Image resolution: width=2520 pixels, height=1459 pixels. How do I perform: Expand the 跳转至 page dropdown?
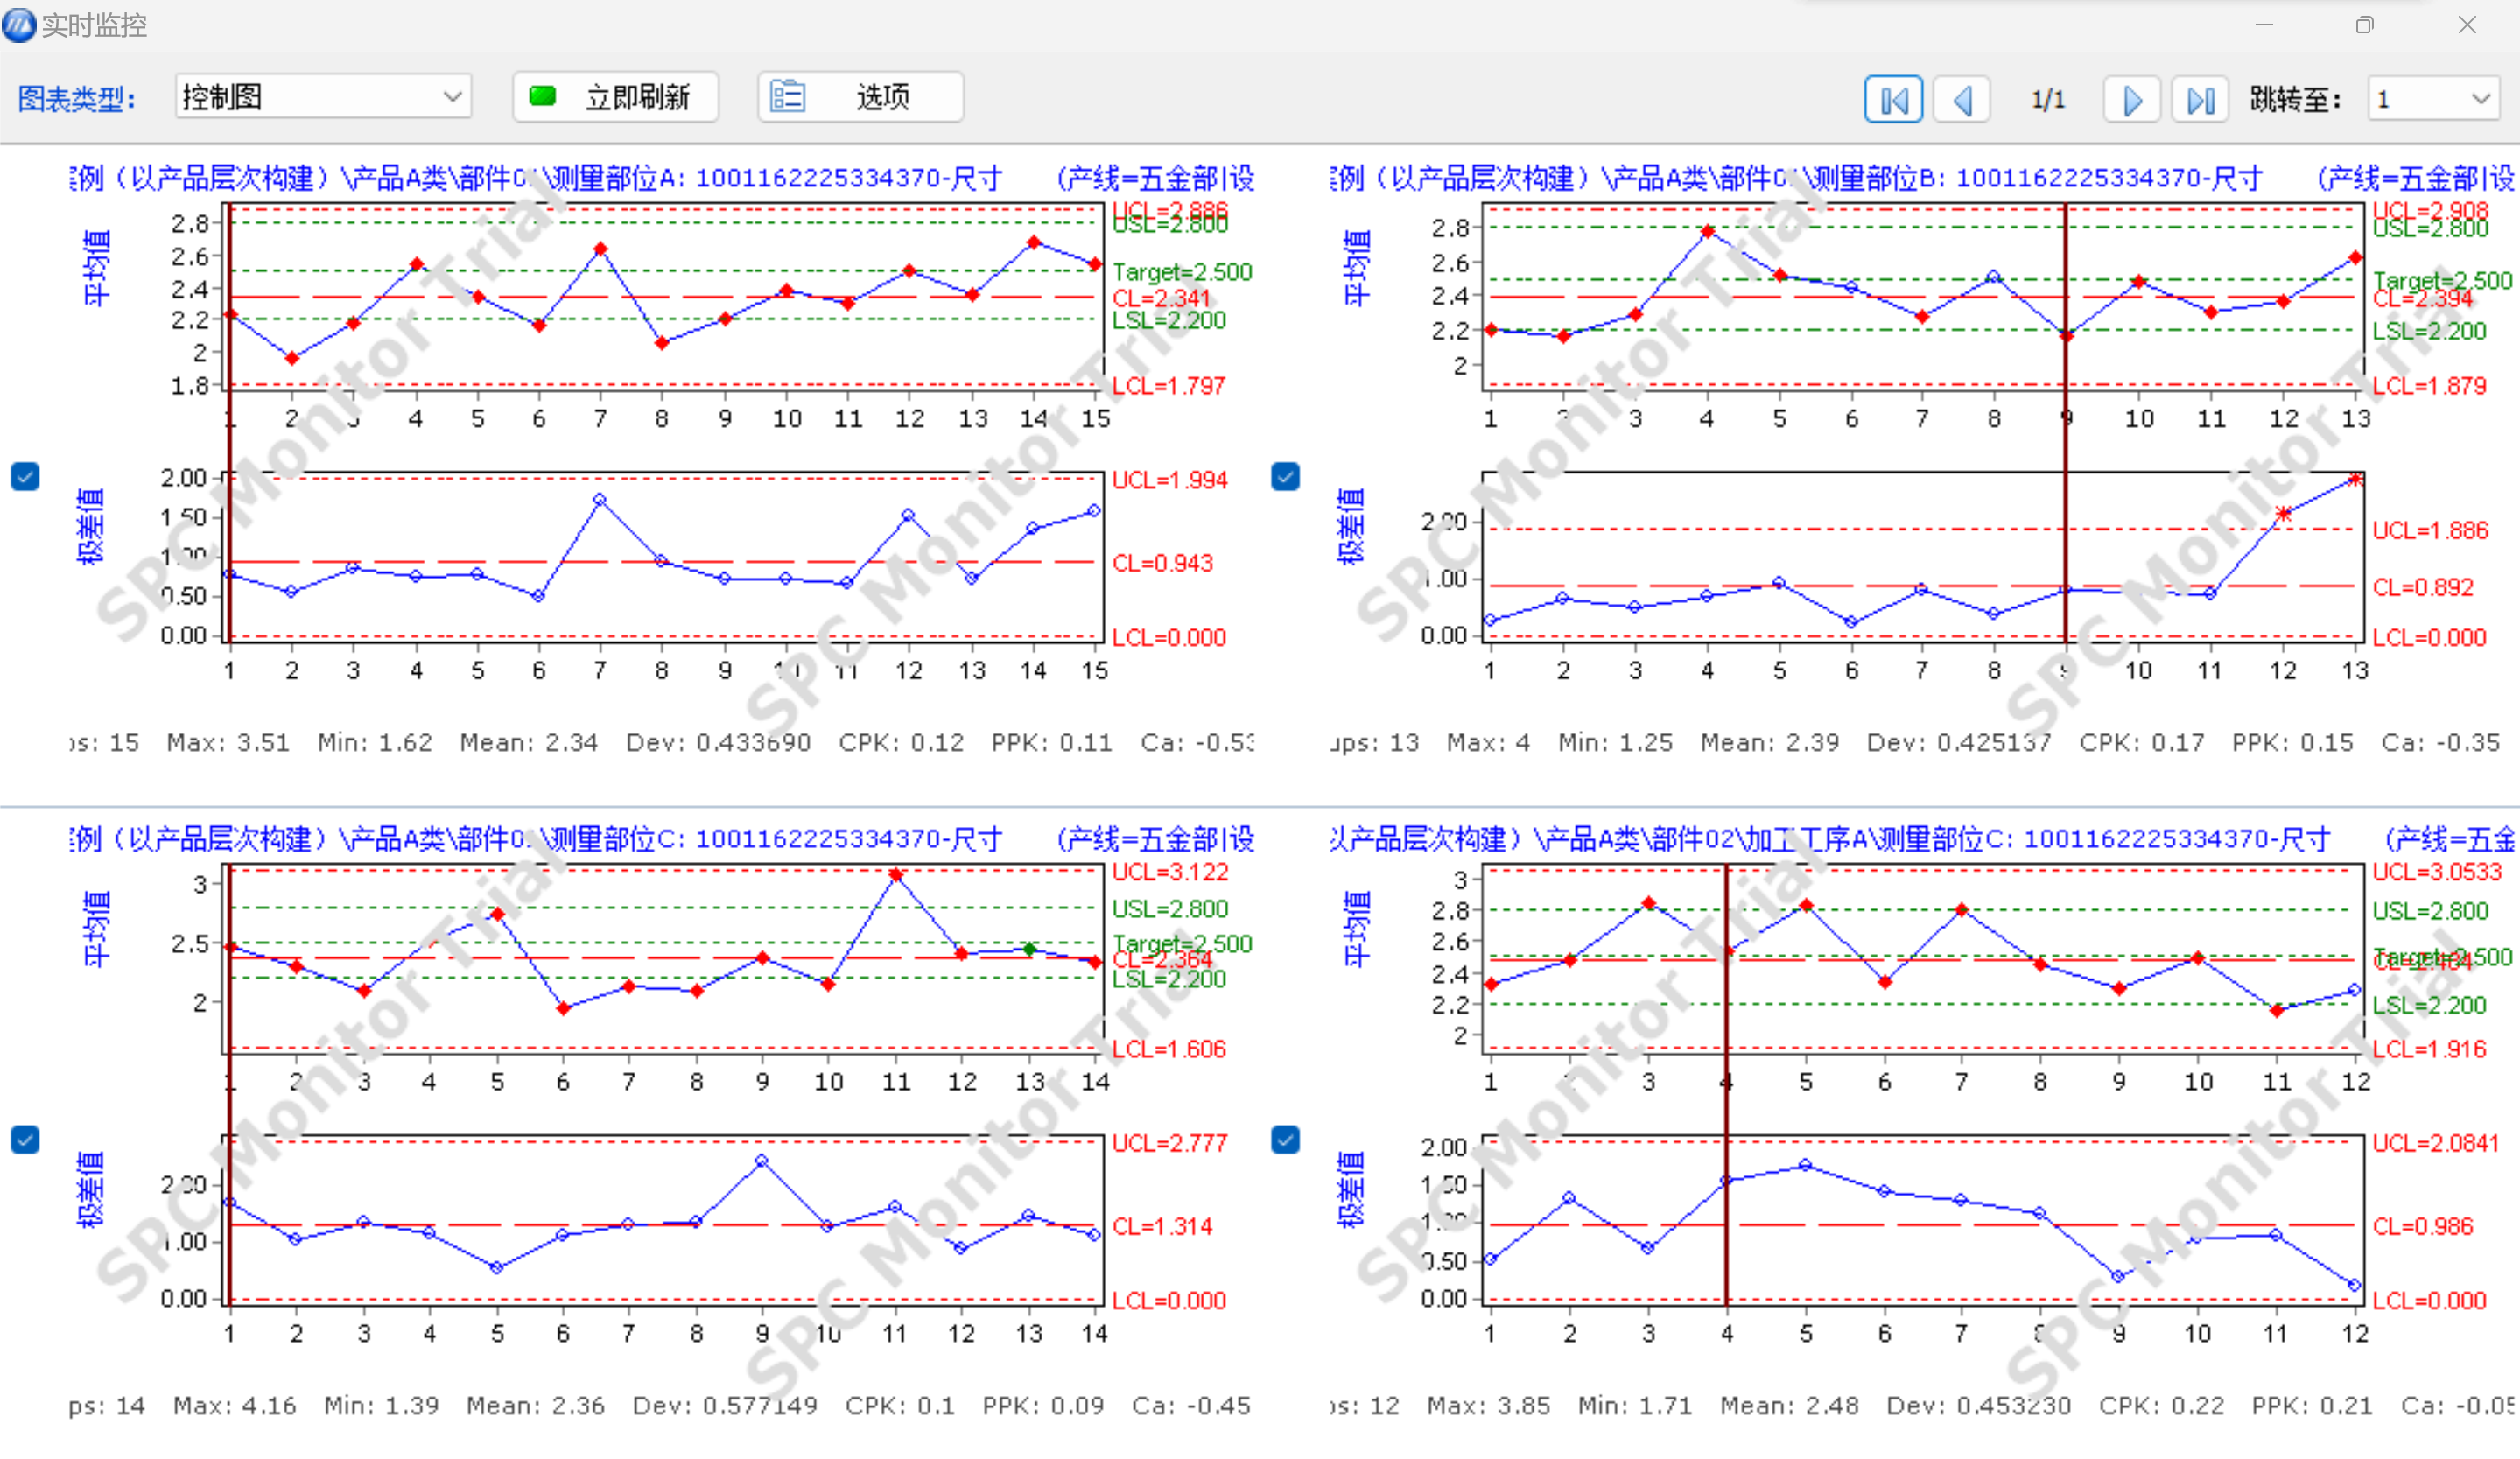pos(2480,99)
